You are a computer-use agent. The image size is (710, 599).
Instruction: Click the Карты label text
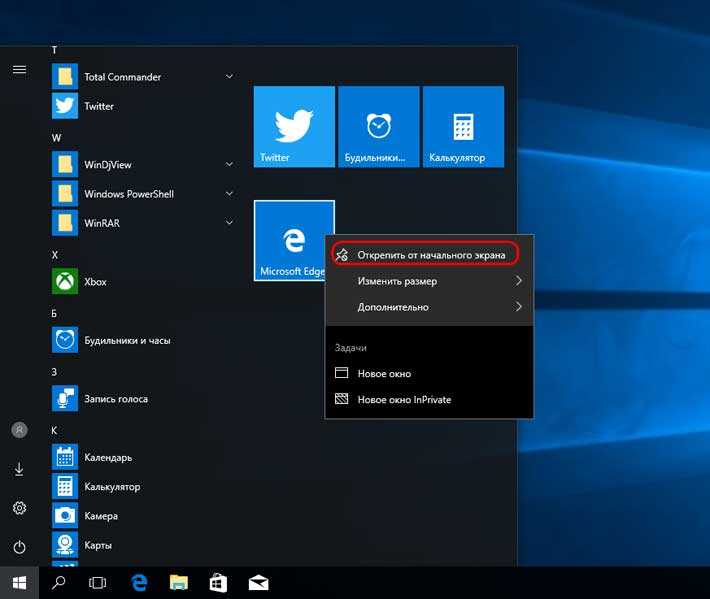tap(98, 545)
